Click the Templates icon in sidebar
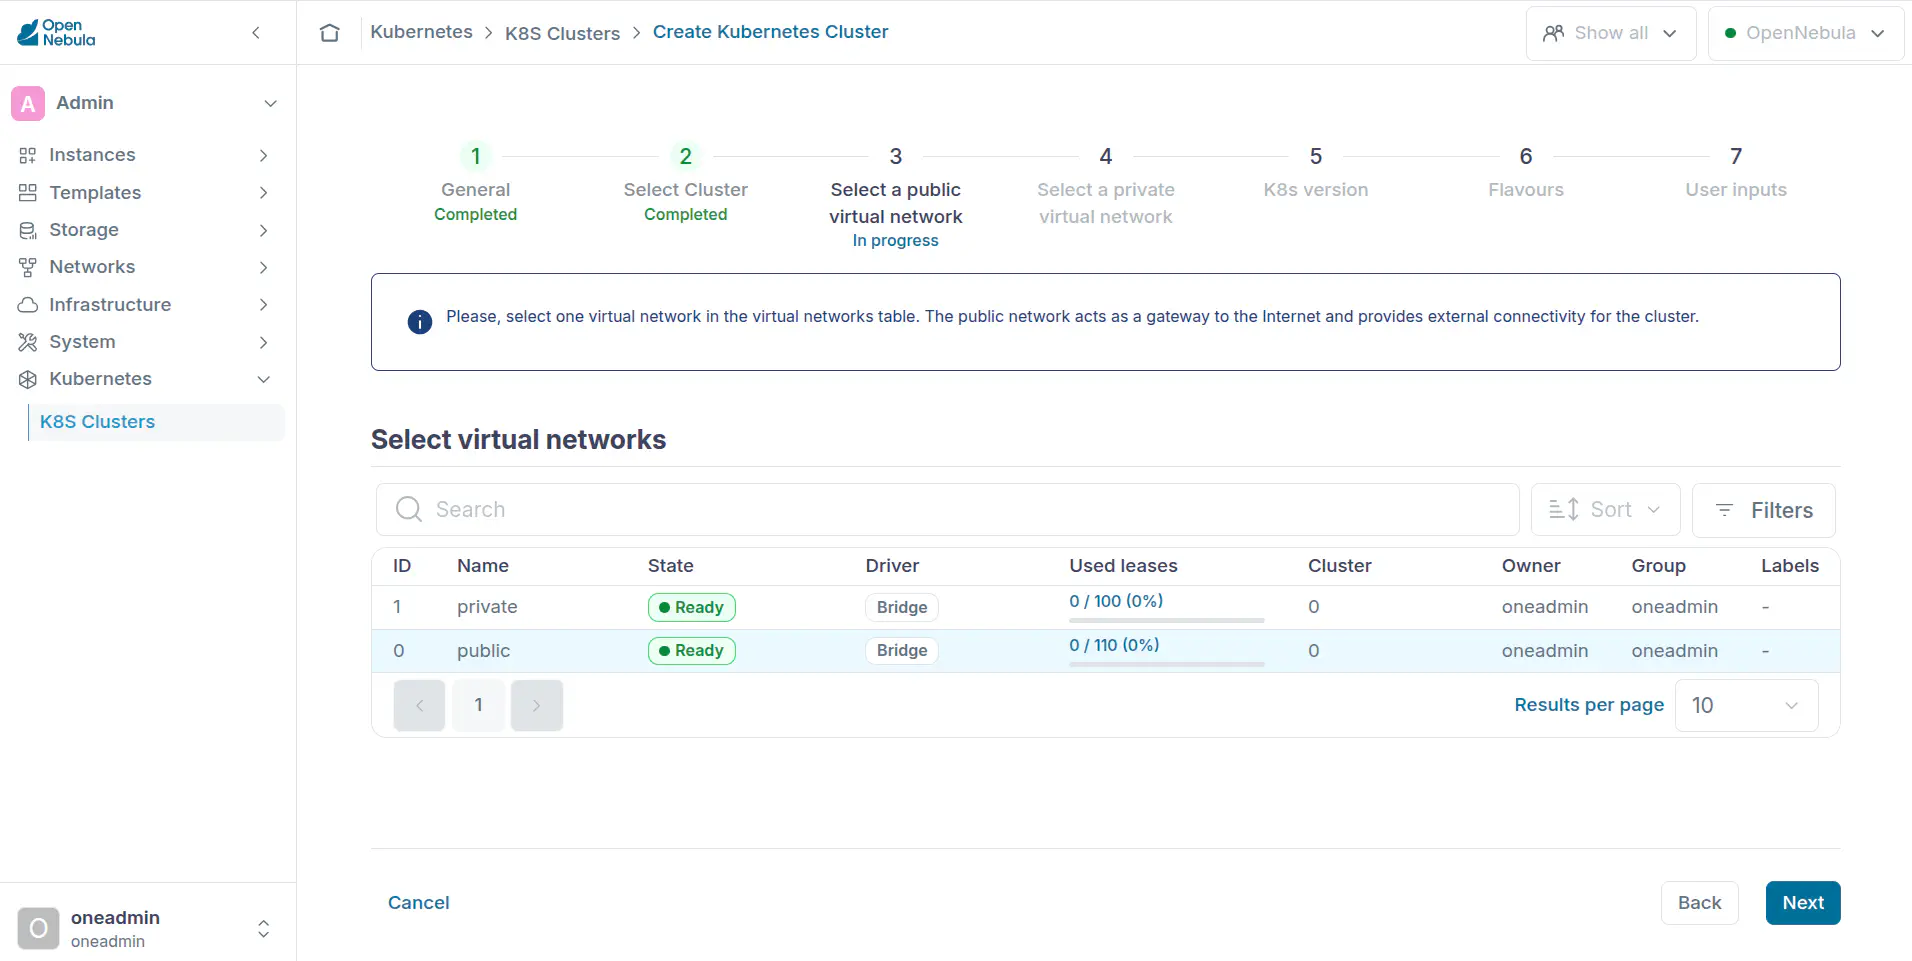The image size is (1912, 961). (28, 192)
